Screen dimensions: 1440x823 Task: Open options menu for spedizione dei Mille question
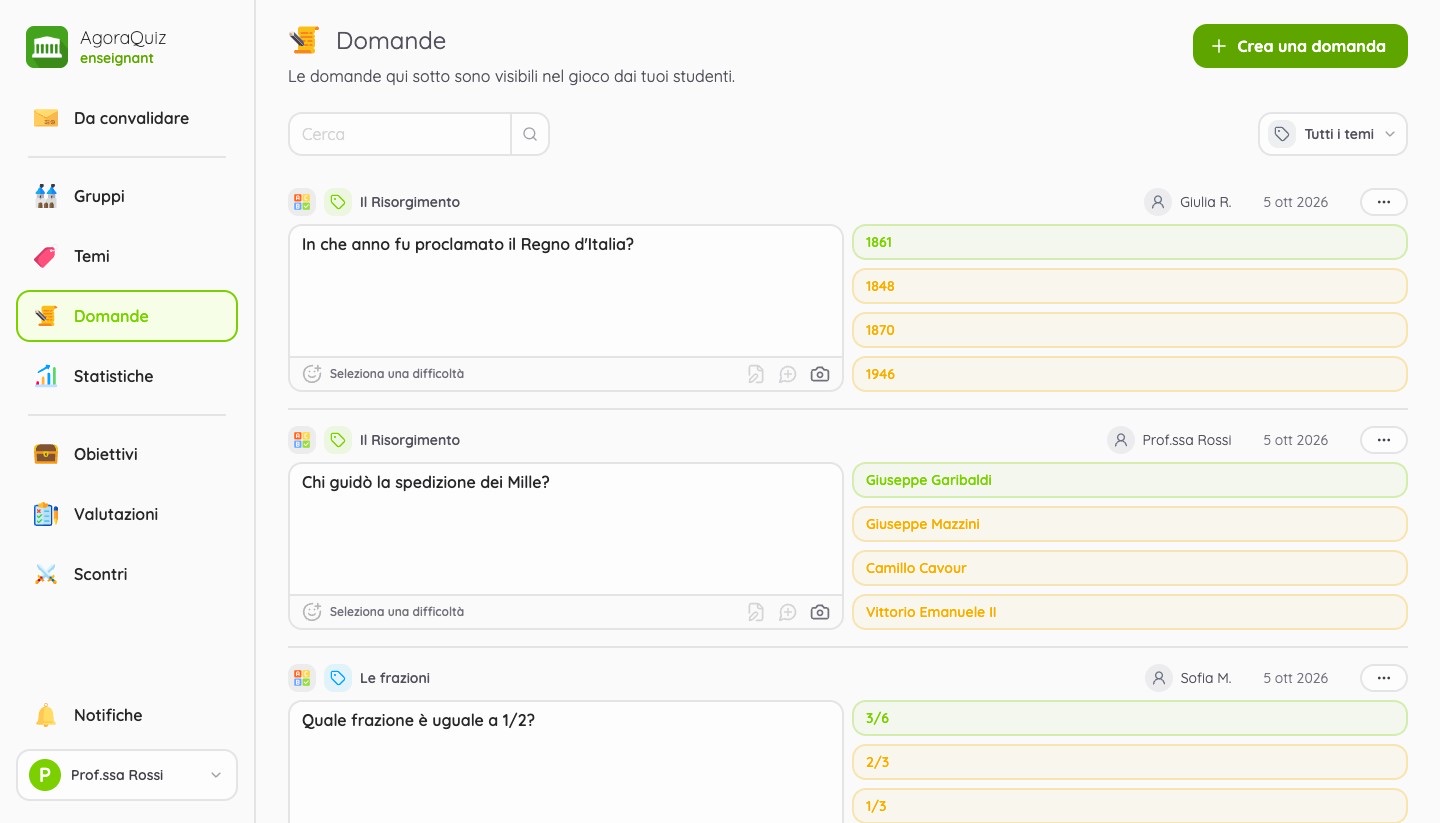(x=1384, y=440)
